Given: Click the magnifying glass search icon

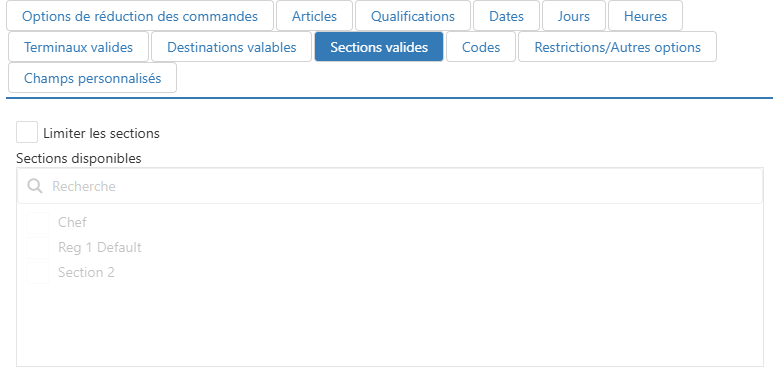Looking at the screenshot, I should pyautogui.click(x=35, y=186).
